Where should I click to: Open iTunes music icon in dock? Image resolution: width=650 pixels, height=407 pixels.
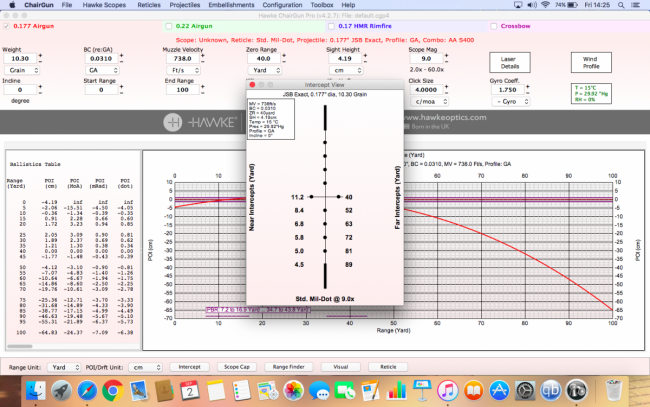[x=448, y=390]
